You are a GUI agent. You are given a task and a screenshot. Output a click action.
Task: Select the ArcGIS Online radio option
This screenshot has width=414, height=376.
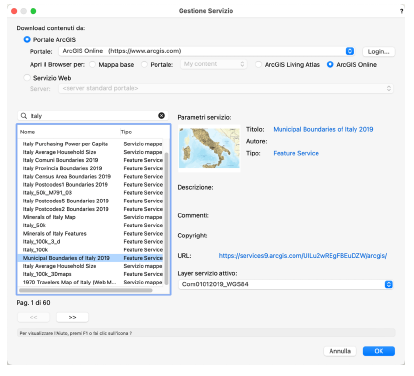click(330, 64)
